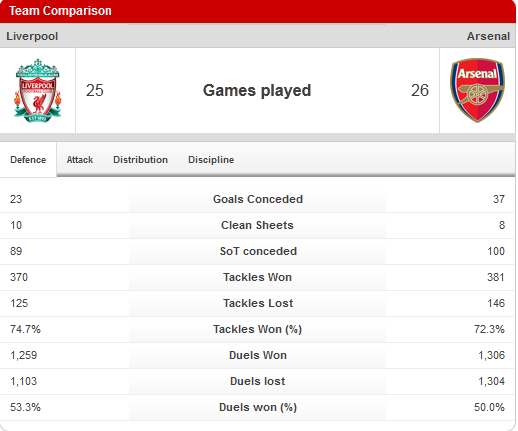Select the Goals Conceded row label

point(258,199)
